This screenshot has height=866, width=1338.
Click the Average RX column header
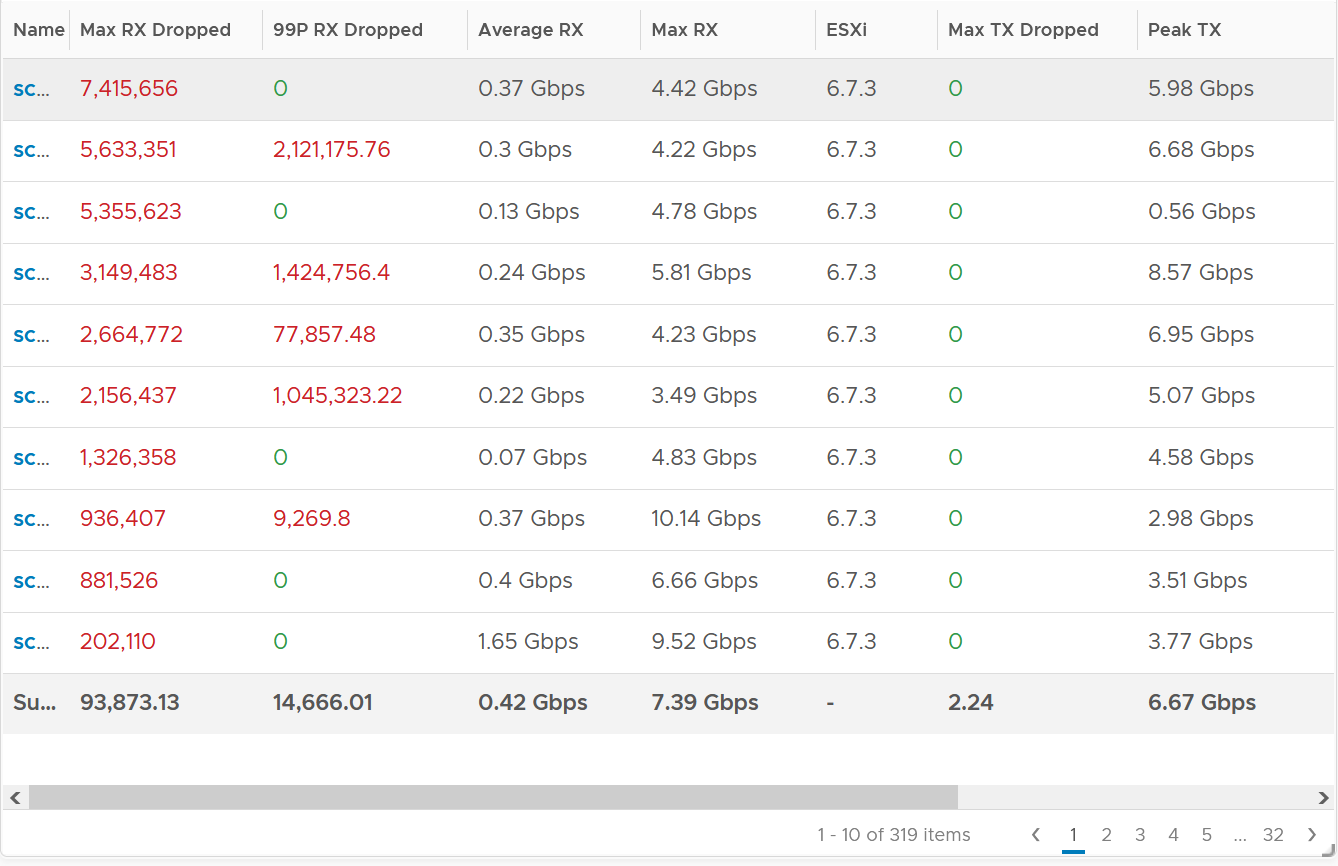[530, 30]
